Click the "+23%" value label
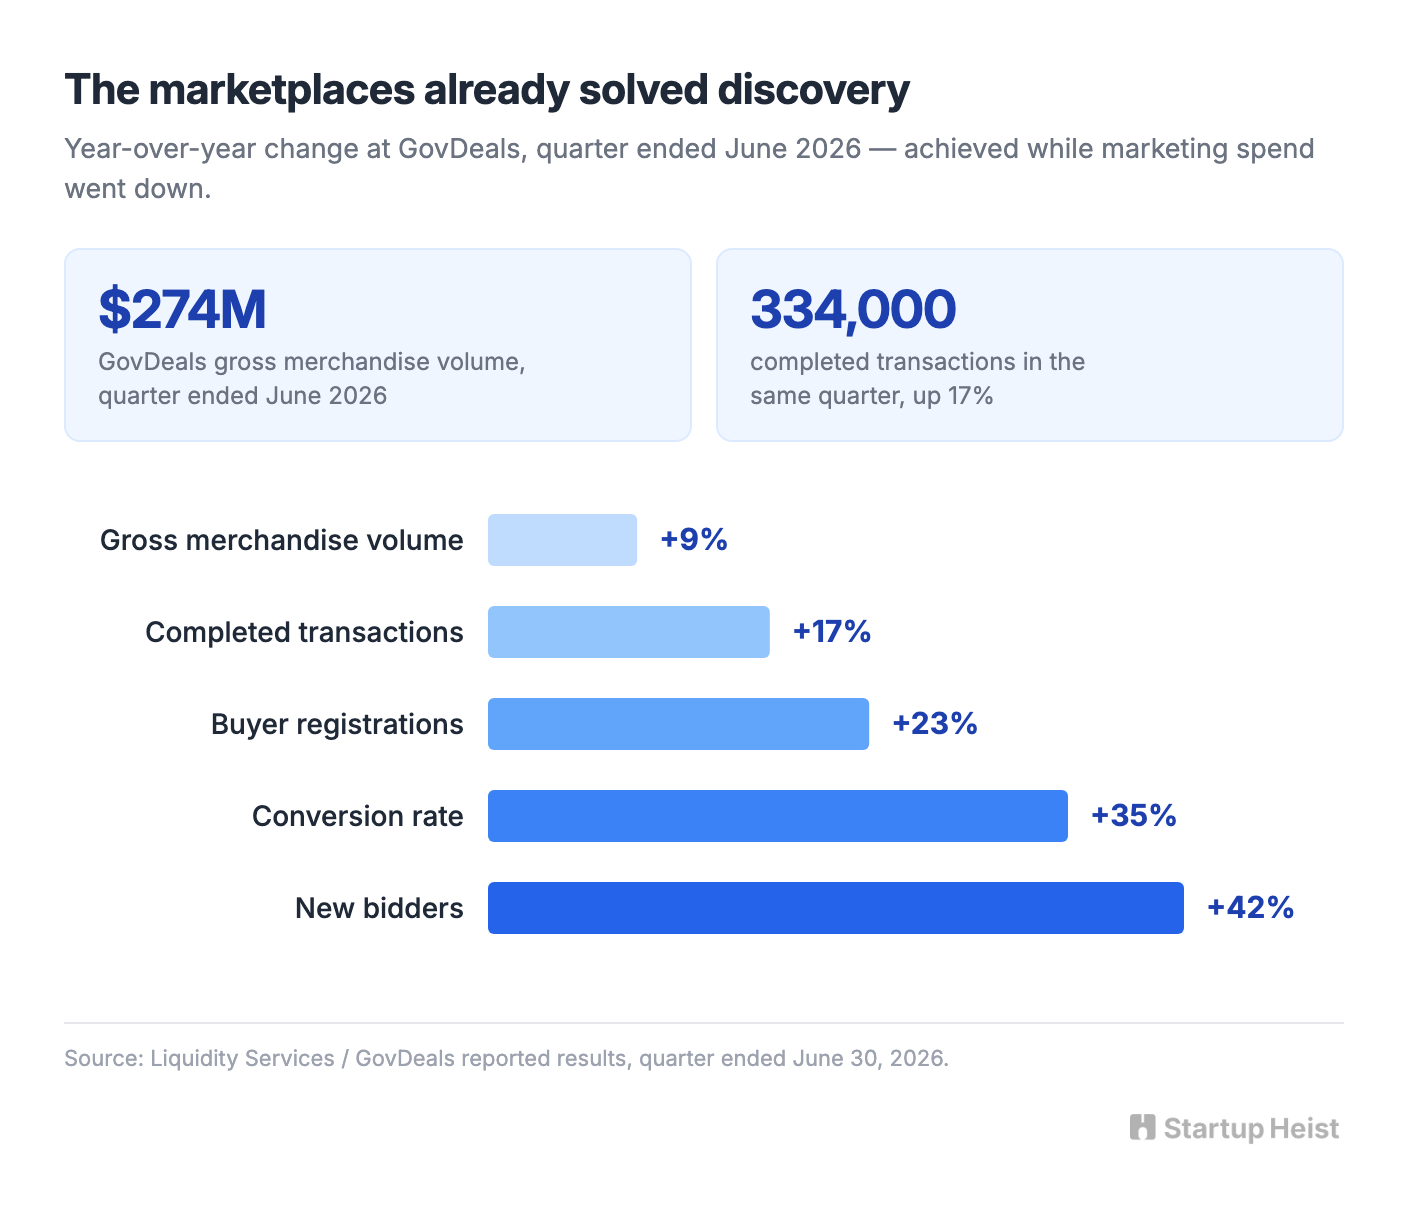 point(935,724)
